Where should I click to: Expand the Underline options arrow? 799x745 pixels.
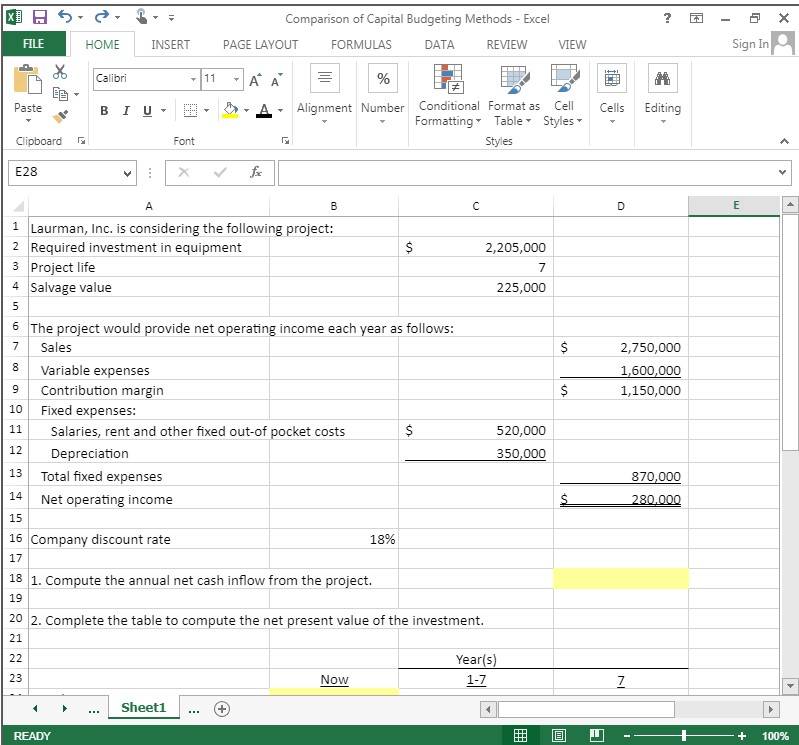[x=164, y=111]
